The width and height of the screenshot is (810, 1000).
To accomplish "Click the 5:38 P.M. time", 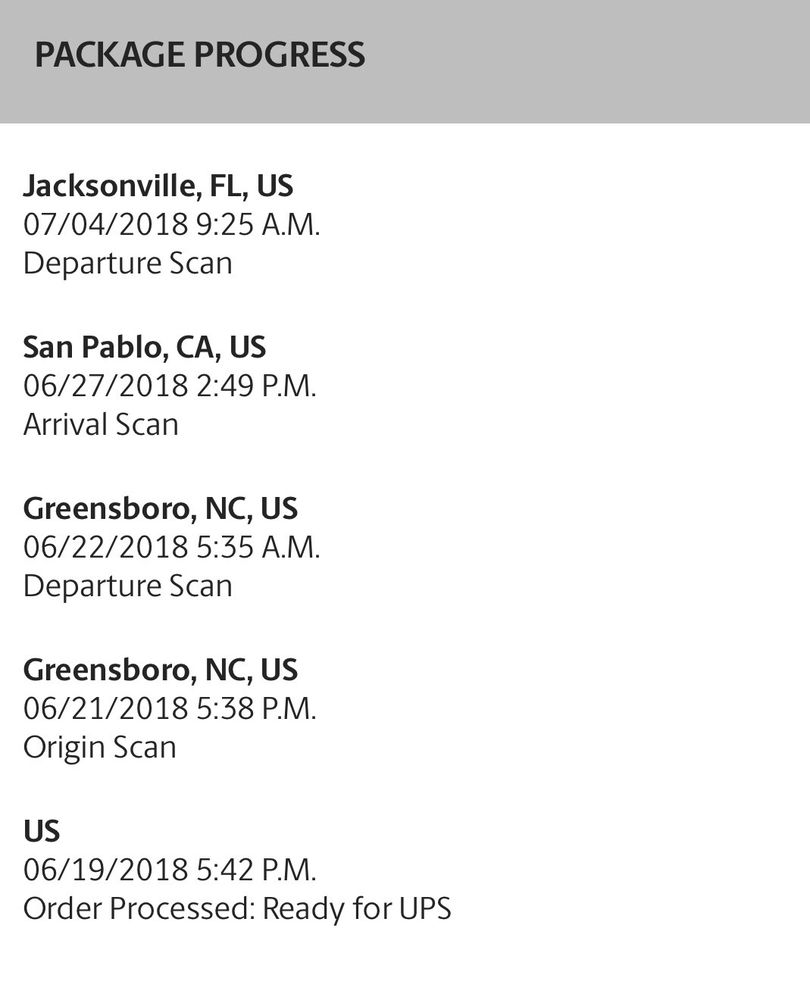I will pyautogui.click(x=256, y=708).
